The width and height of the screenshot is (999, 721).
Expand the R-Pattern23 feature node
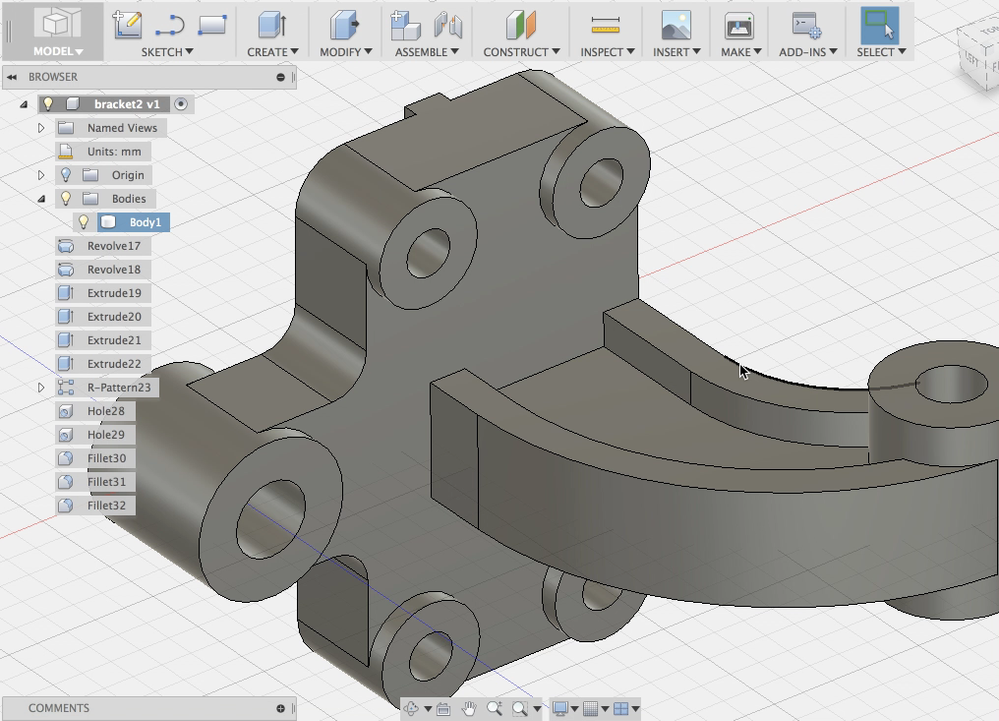[x=41, y=387]
